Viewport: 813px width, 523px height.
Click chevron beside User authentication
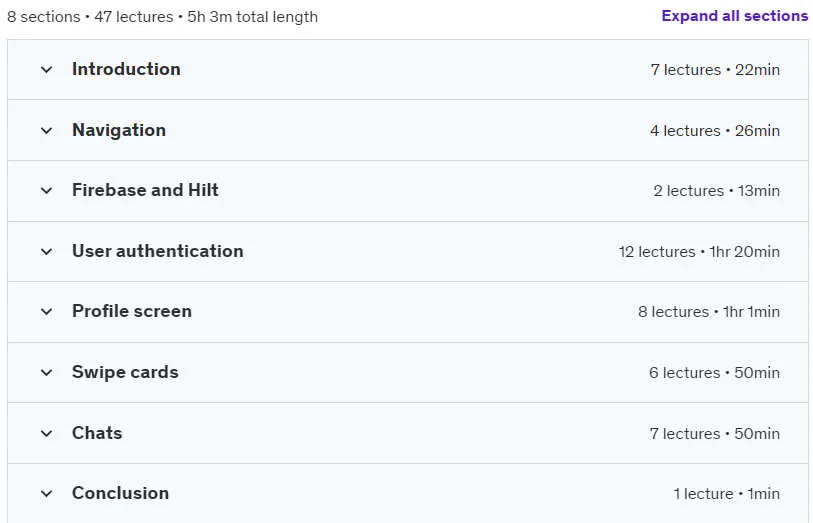[47, 252]
